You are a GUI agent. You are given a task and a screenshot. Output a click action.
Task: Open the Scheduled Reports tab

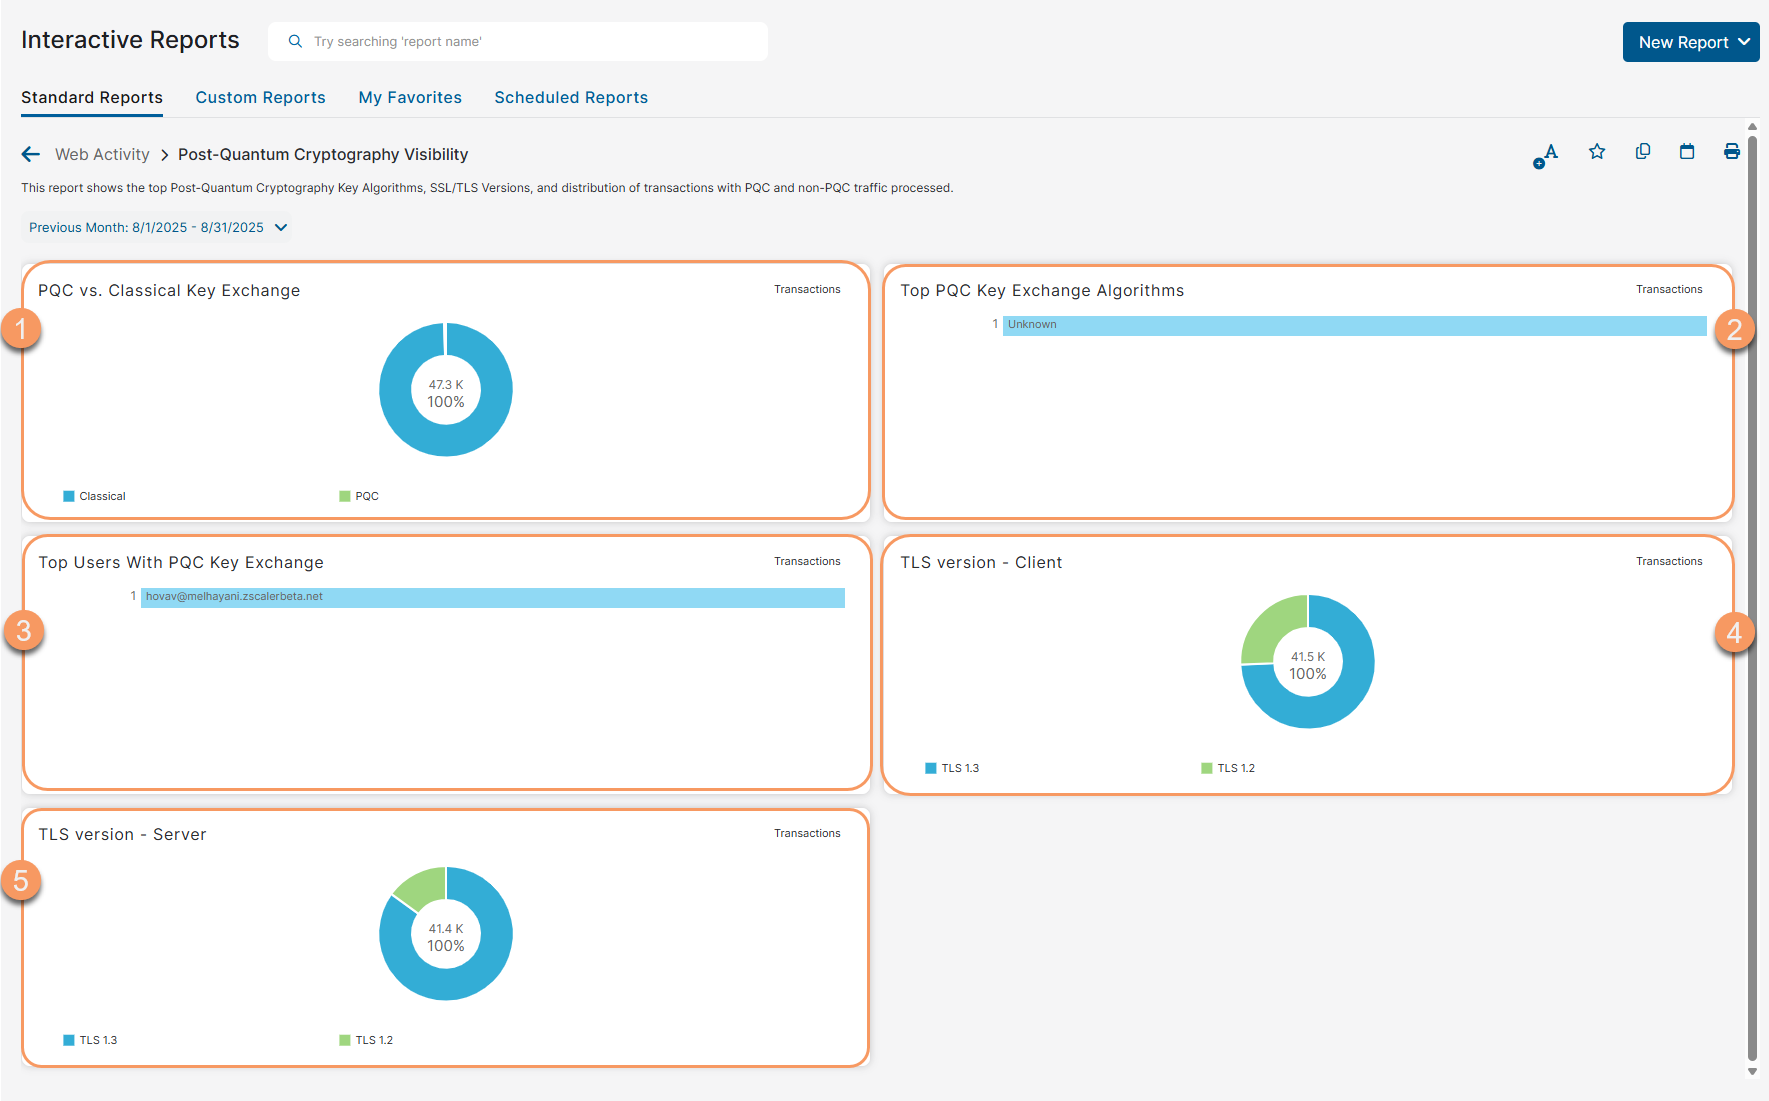(x=571, y=97)
